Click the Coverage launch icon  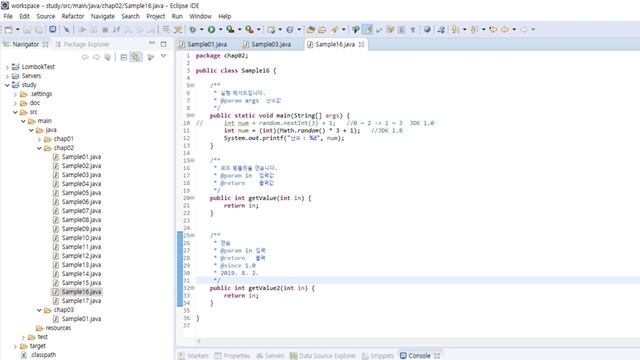(x=230, y=29)
